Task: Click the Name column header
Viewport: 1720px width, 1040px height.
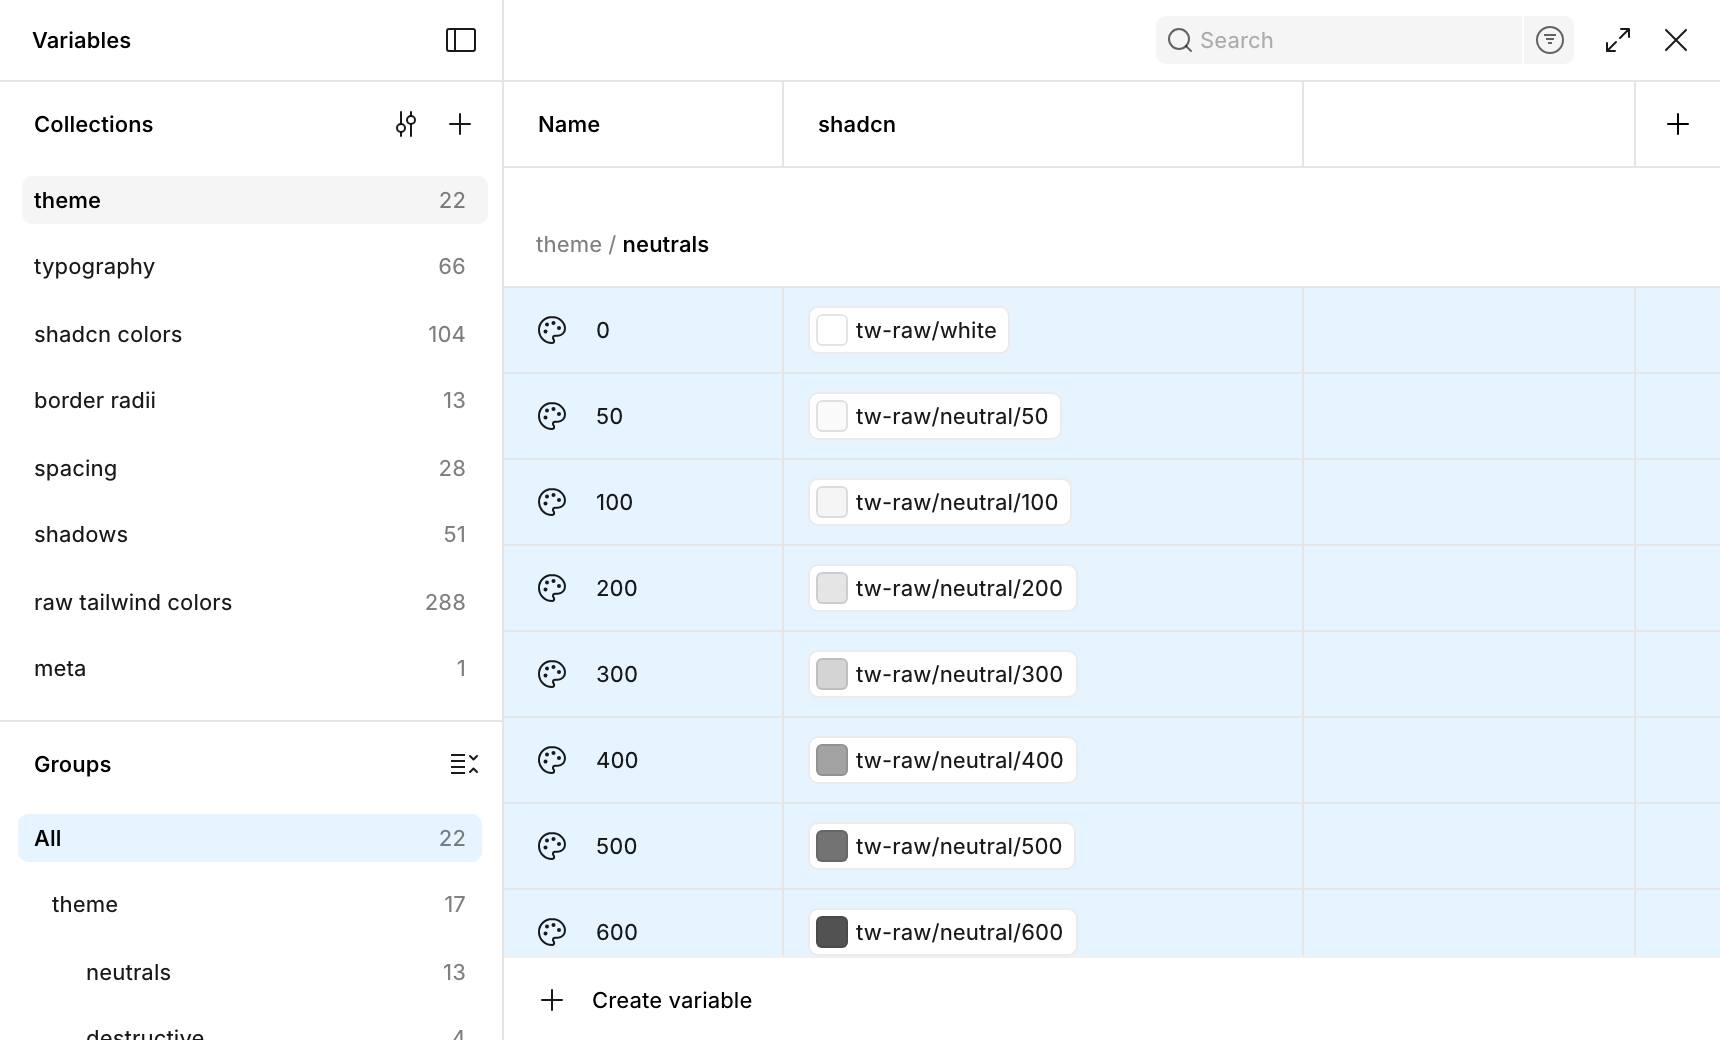Action: [643, 124]
